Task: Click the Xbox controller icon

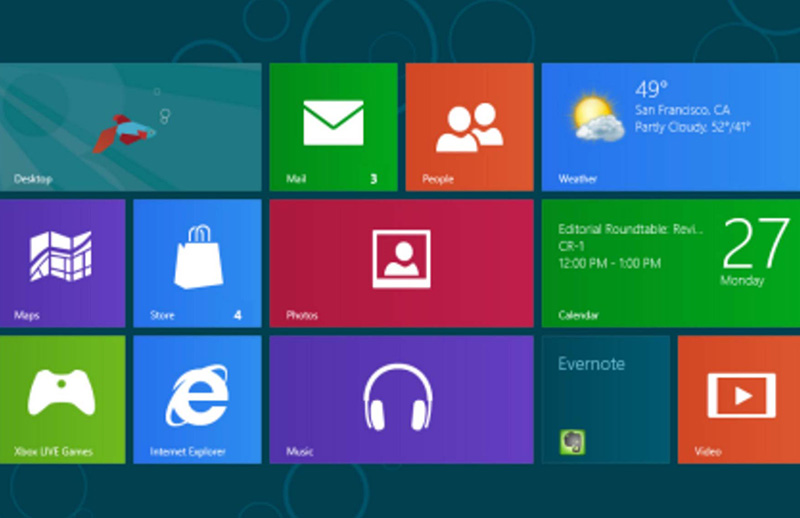Action: (x=61, y=392)
